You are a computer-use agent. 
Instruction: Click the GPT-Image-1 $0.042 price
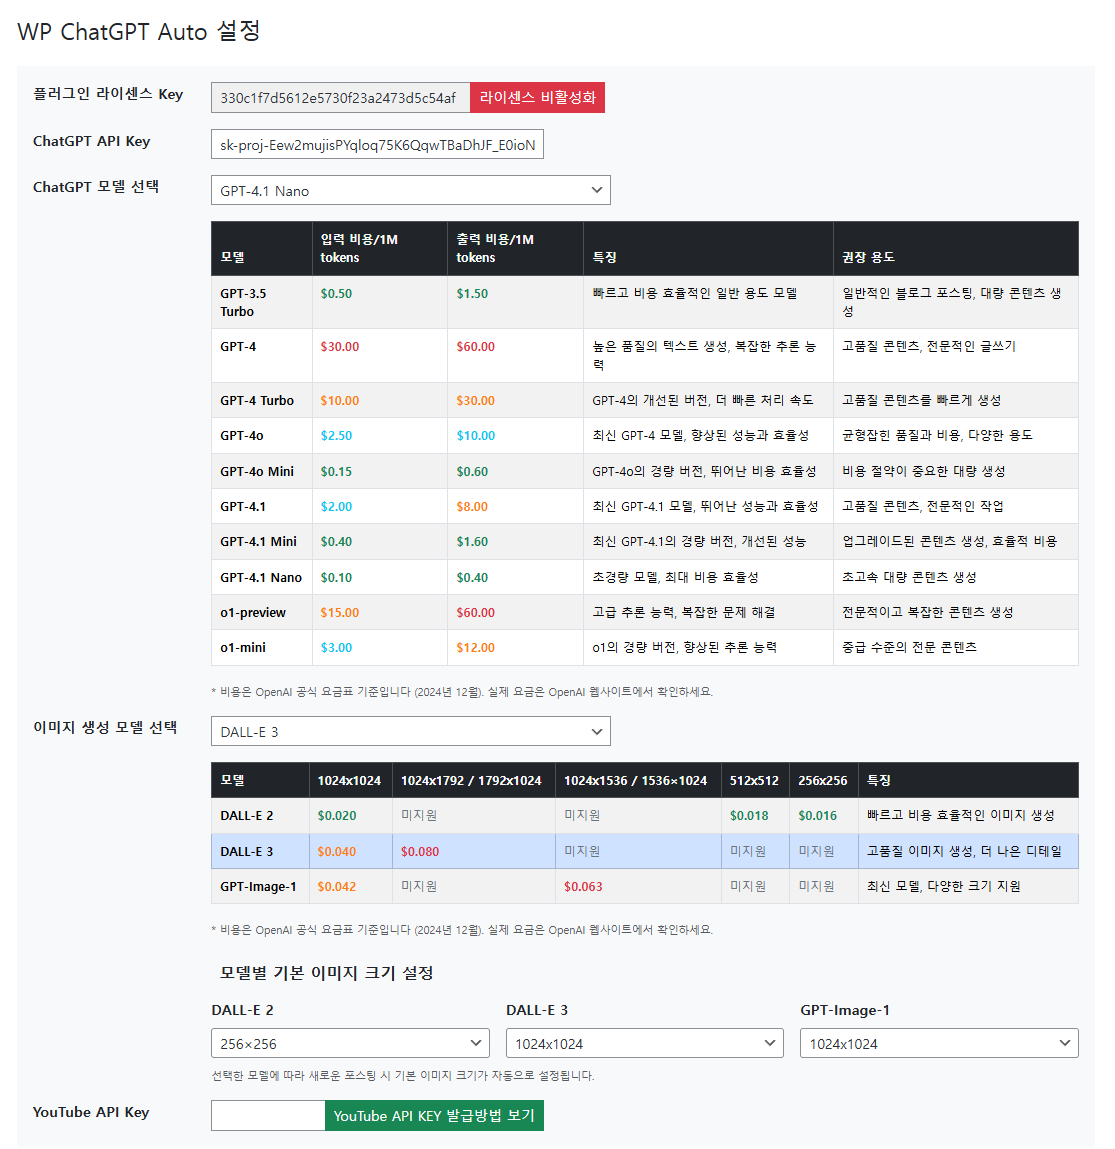pos(337,887)
